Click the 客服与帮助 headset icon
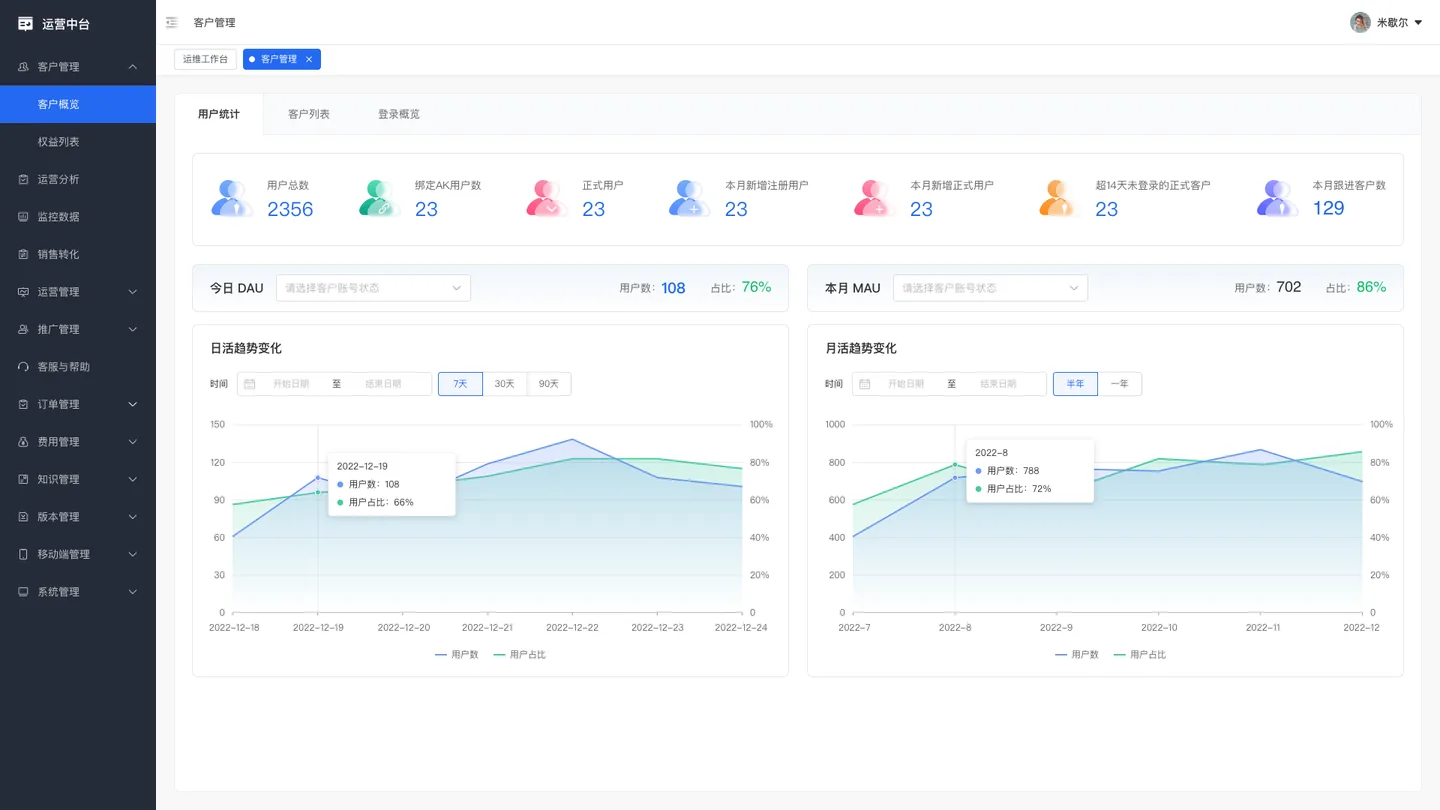This screenshot has height=810, width=1440. [23, 367]
